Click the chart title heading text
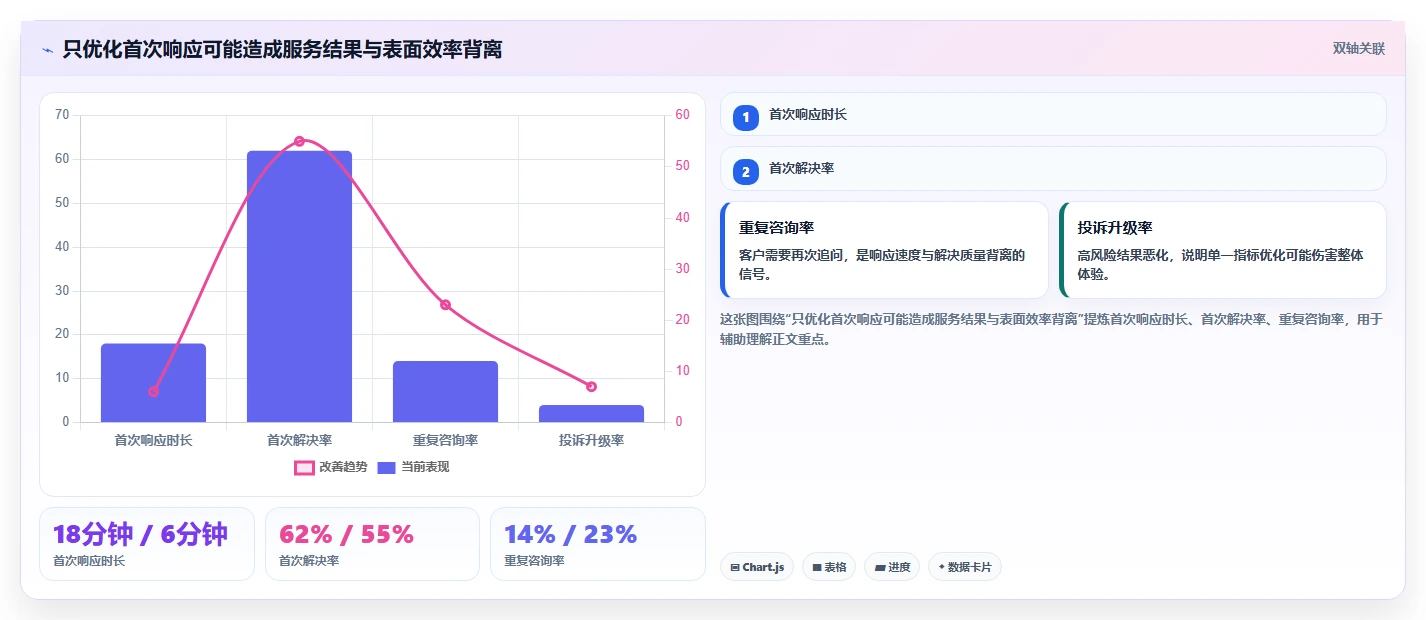 pyautogui.click(x=282, y=49)
